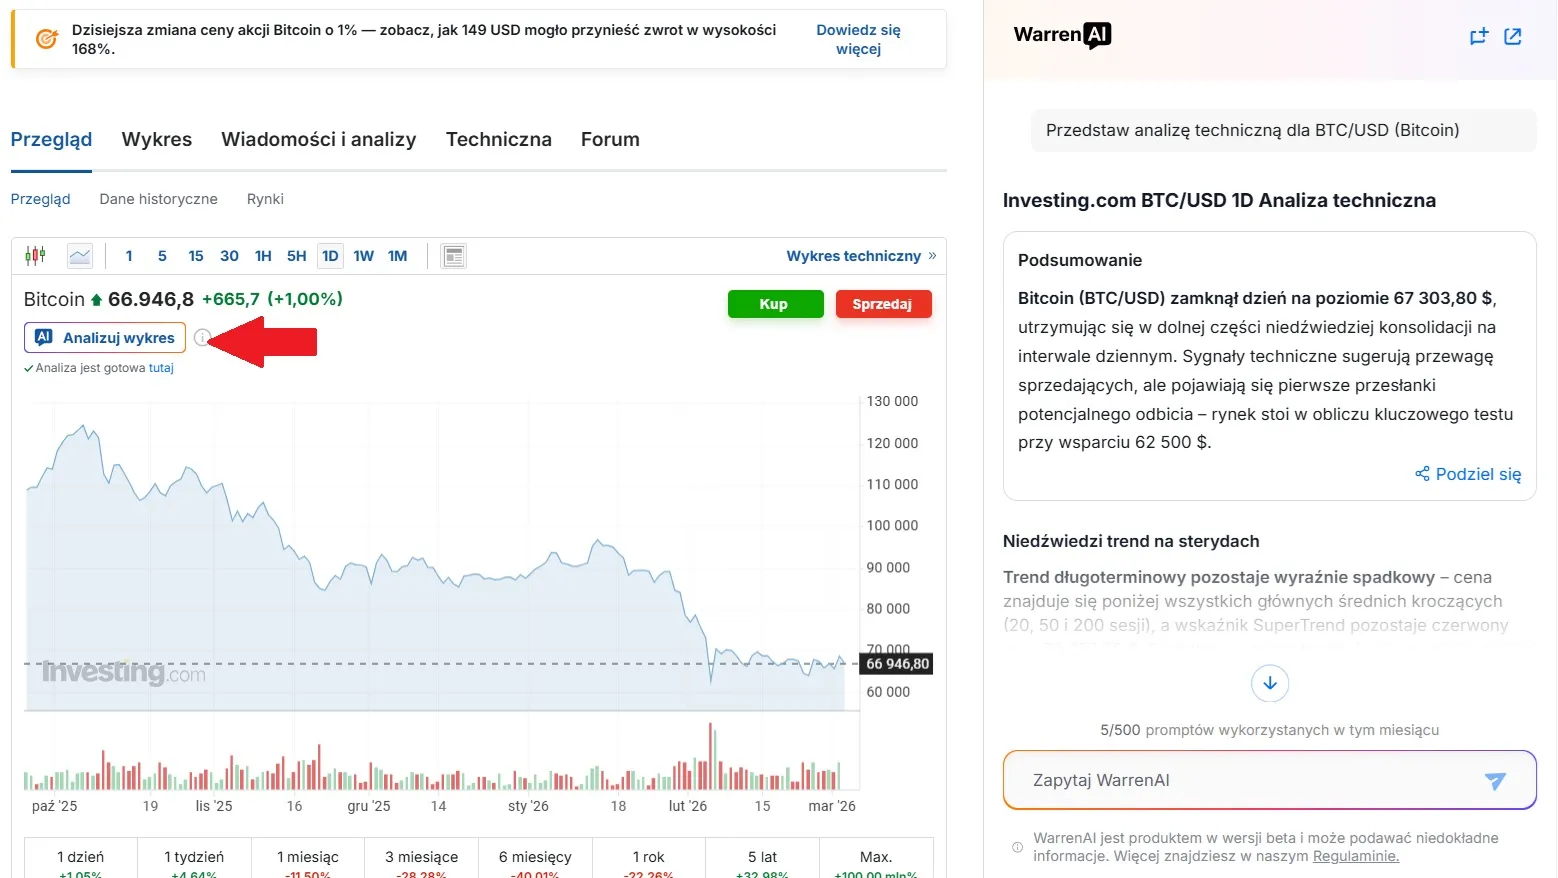Choose the 1 rok performance range
Screen dimensions: 1558x878
click(x=649, y=858)
